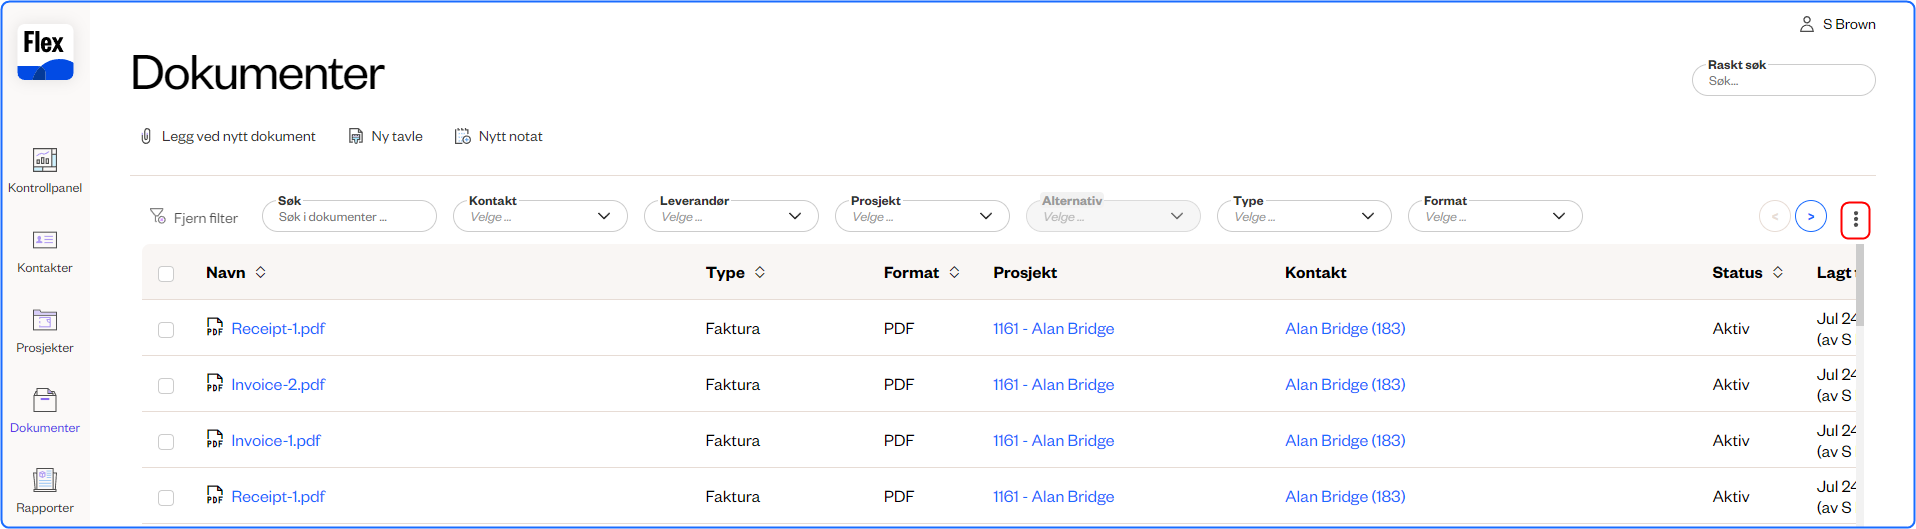The width and height of the screenshot is (1916, 529).
Task: Tick the checkbox for Invoice-2.pdf
Action: click(x=166, y=385)
